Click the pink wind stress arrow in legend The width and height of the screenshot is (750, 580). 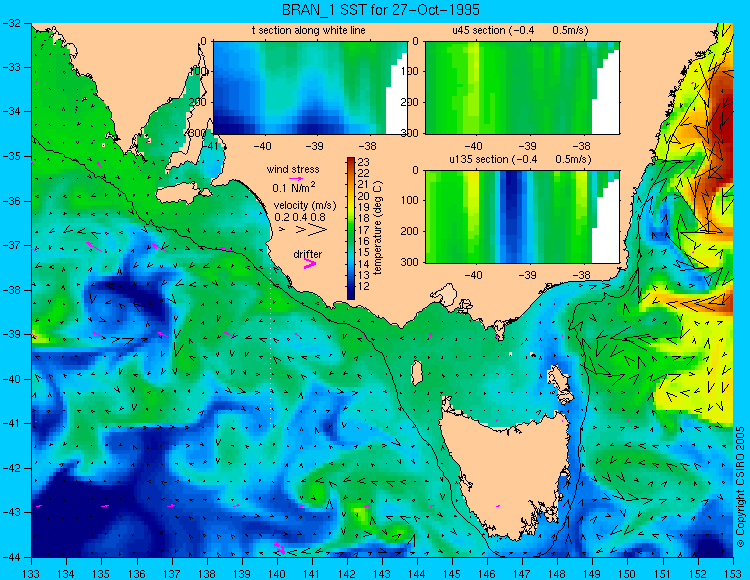point(296,178)
